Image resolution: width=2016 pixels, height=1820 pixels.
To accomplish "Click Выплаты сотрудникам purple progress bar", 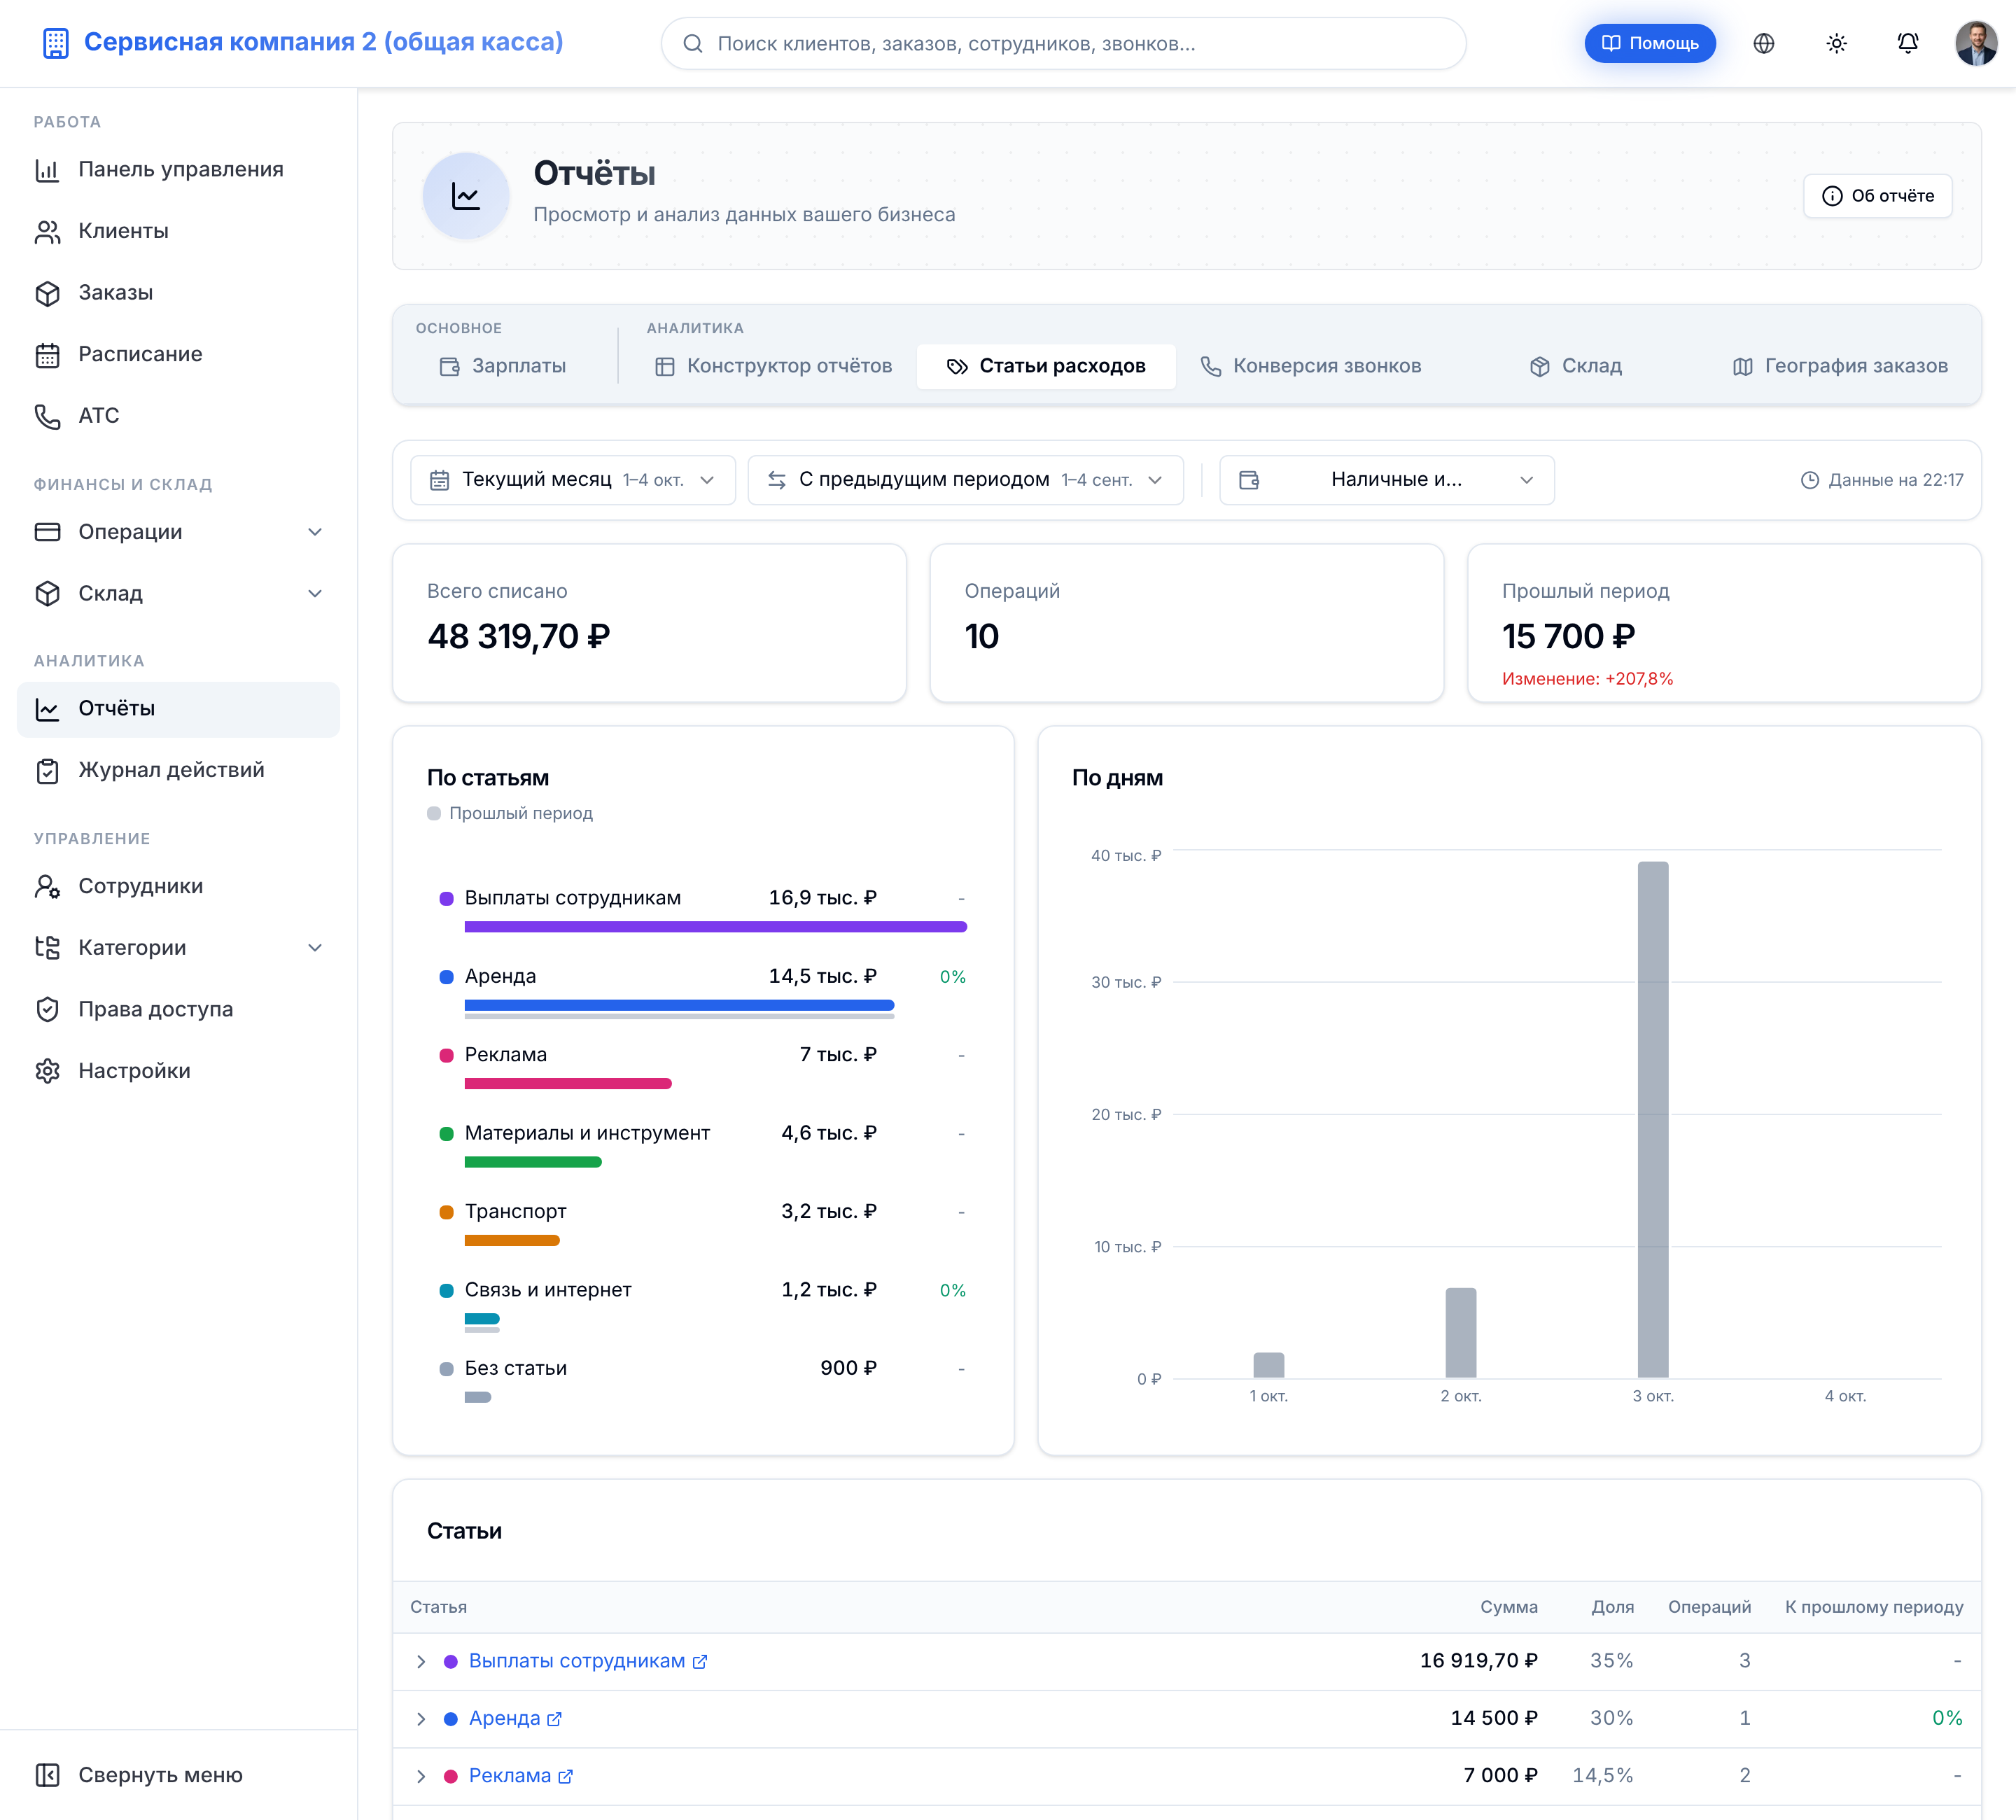I will (x=715, y=927).
